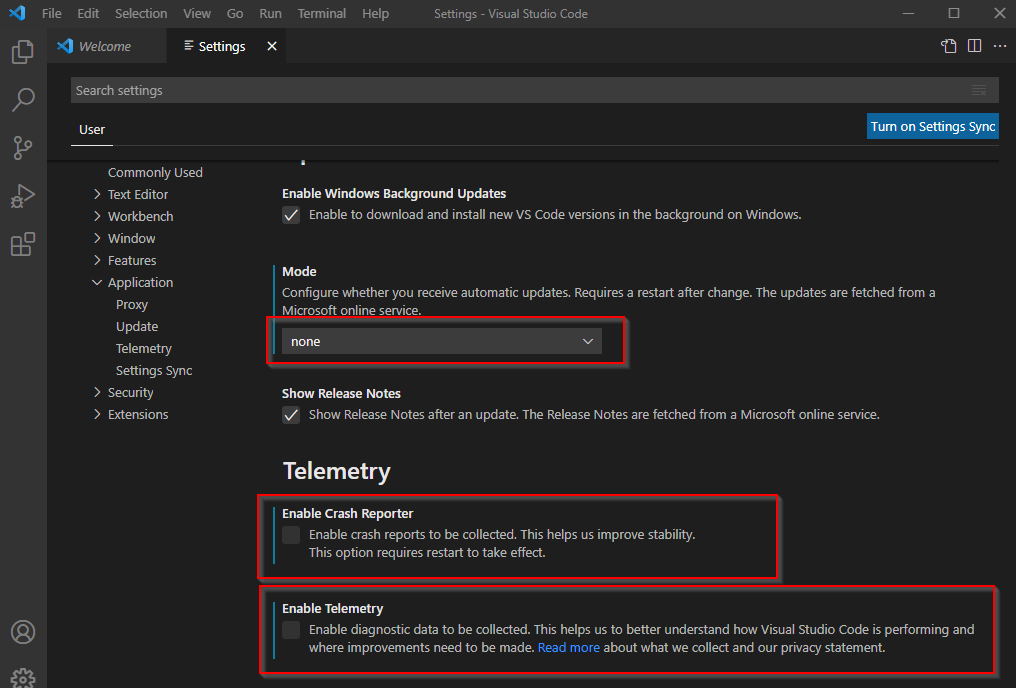Viewport: 1016px width, 688px height.
Task: Click the Enable Telemetry setting title
Action: point(332,609)
